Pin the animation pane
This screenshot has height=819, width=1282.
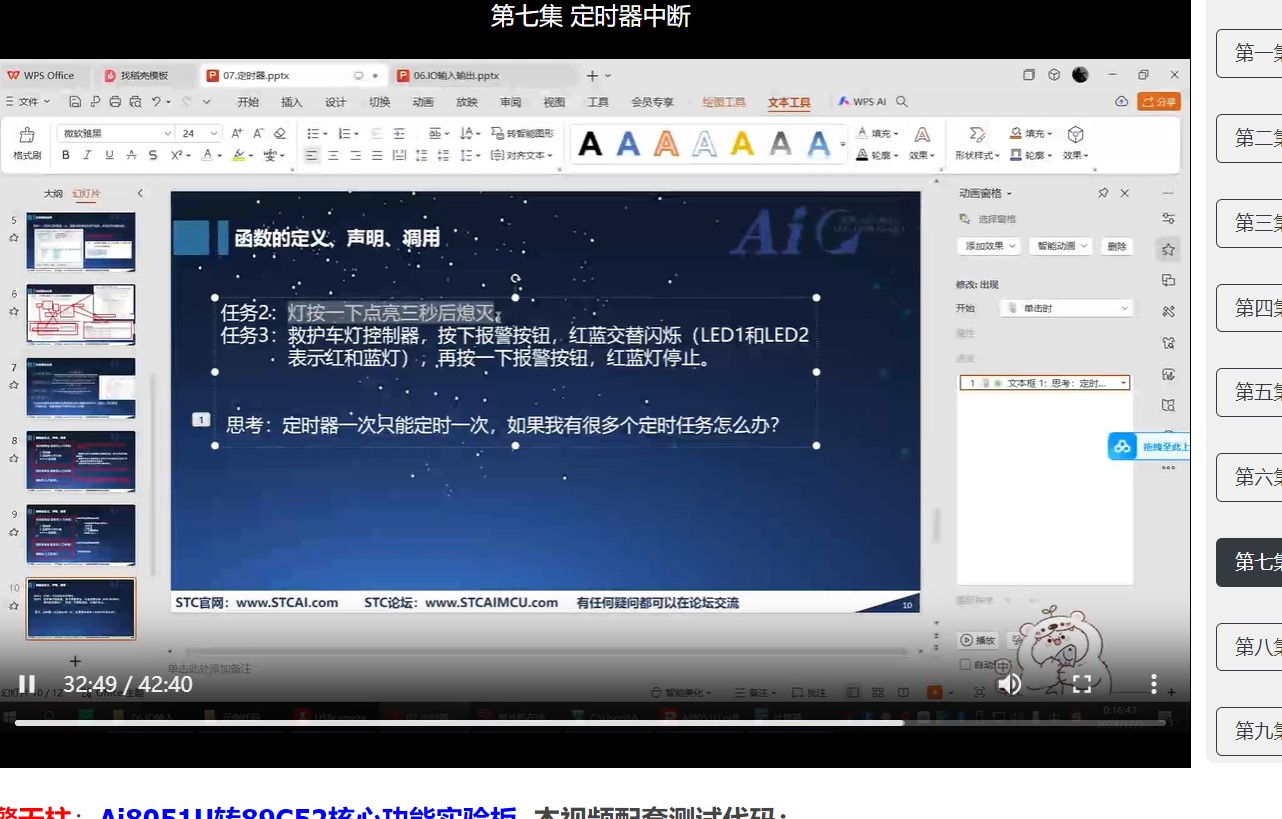(x=1103, y=193)
